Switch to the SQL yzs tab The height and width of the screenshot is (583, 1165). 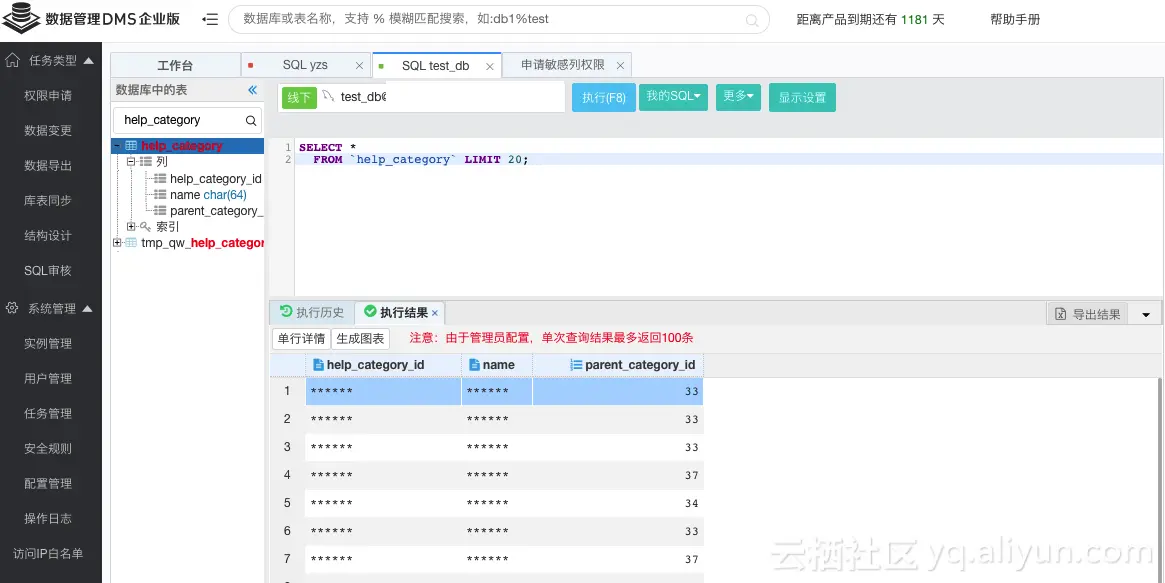tap(305, 65)
